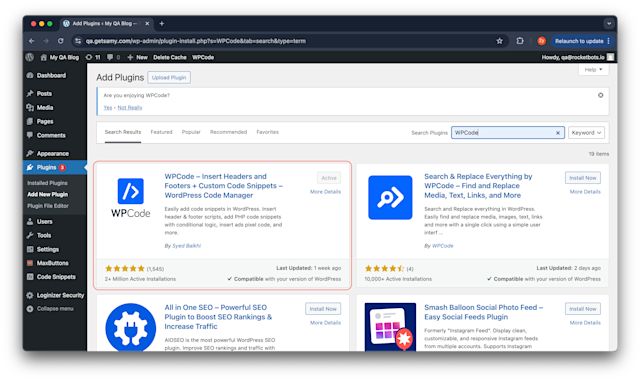Install Search & Replace Everything plugin
Viewport: 640px width, 381px height.
tap(583, 178)
